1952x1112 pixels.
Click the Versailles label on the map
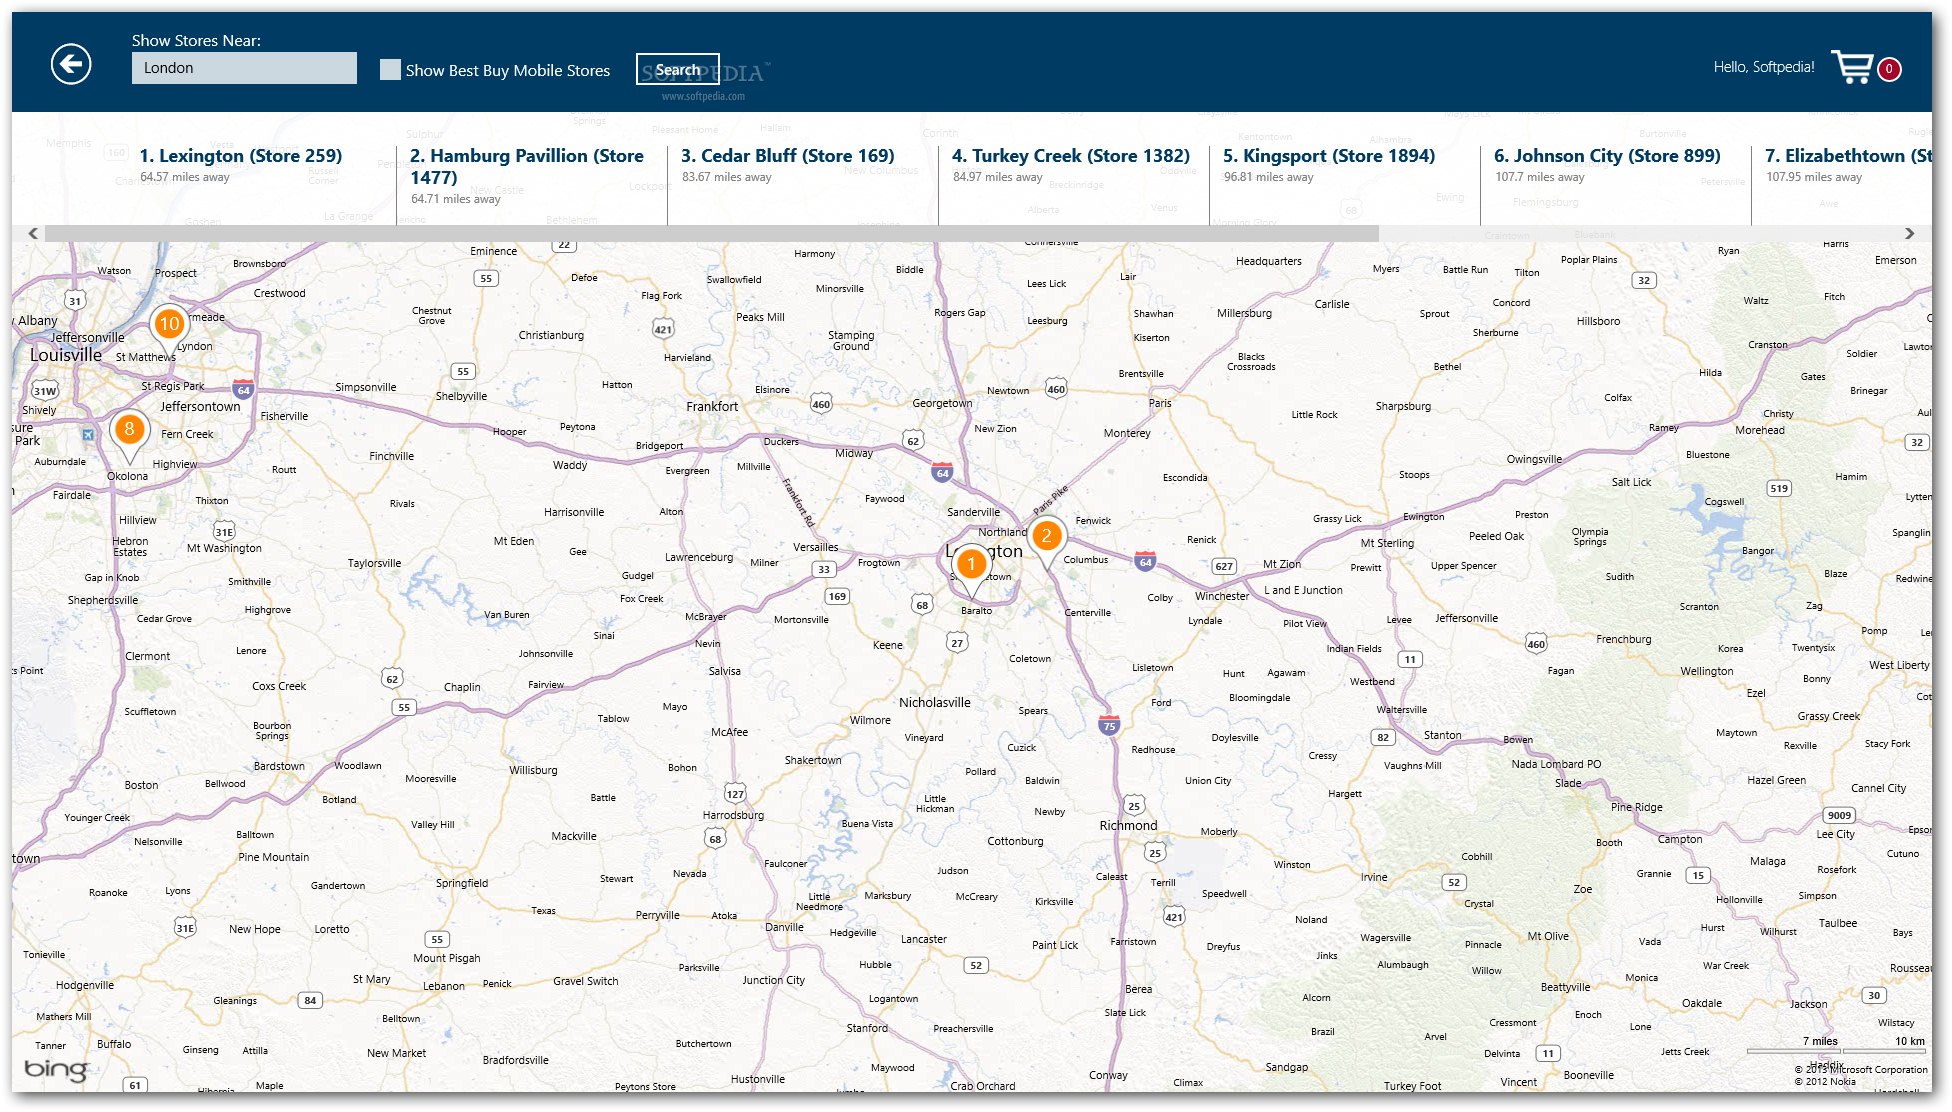pyautogui.click(x=815, y=547)
